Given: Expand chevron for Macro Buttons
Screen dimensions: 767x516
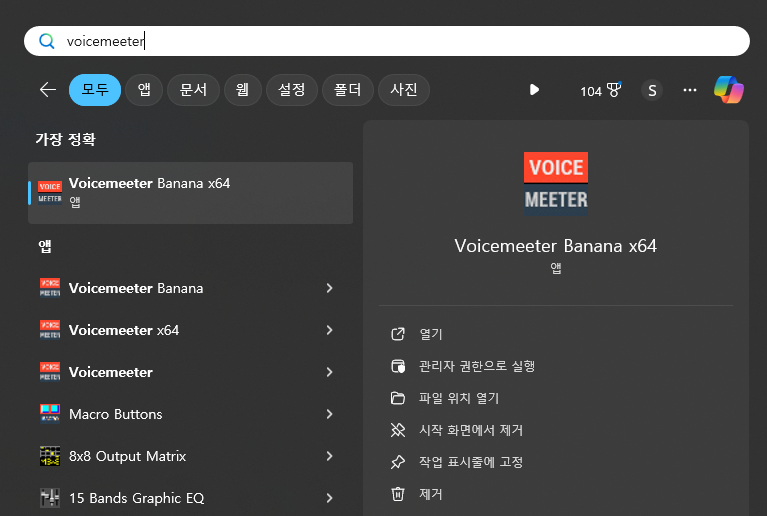Looking at the screenshot, I should point(330,414).
